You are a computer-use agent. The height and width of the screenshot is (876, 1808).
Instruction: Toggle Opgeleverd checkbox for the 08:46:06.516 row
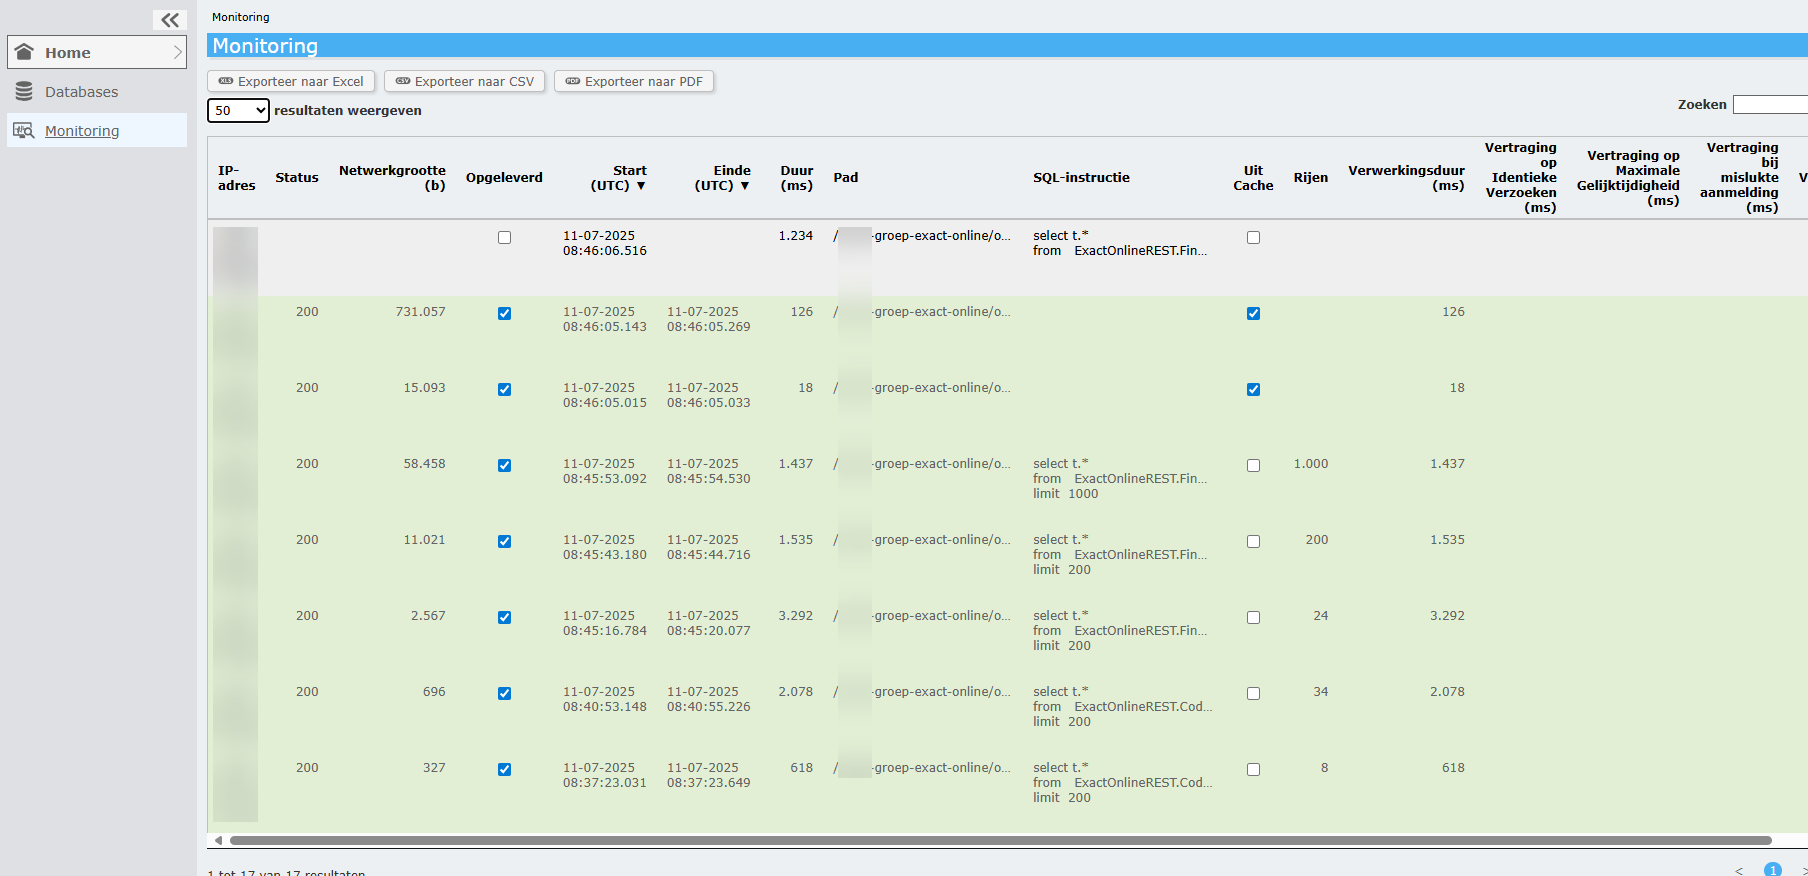pos(504,238)
